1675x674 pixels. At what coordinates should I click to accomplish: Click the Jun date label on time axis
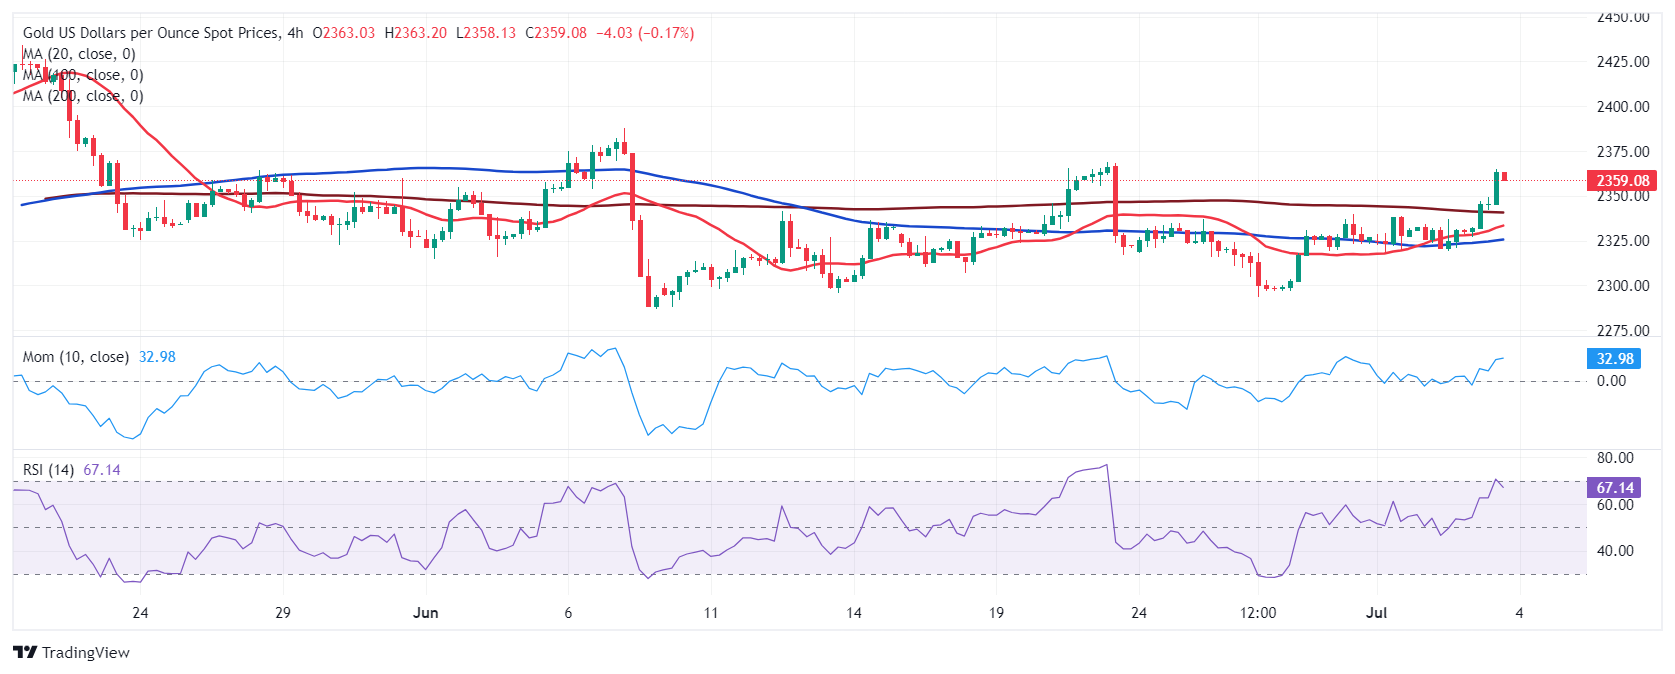click(426, 613)
